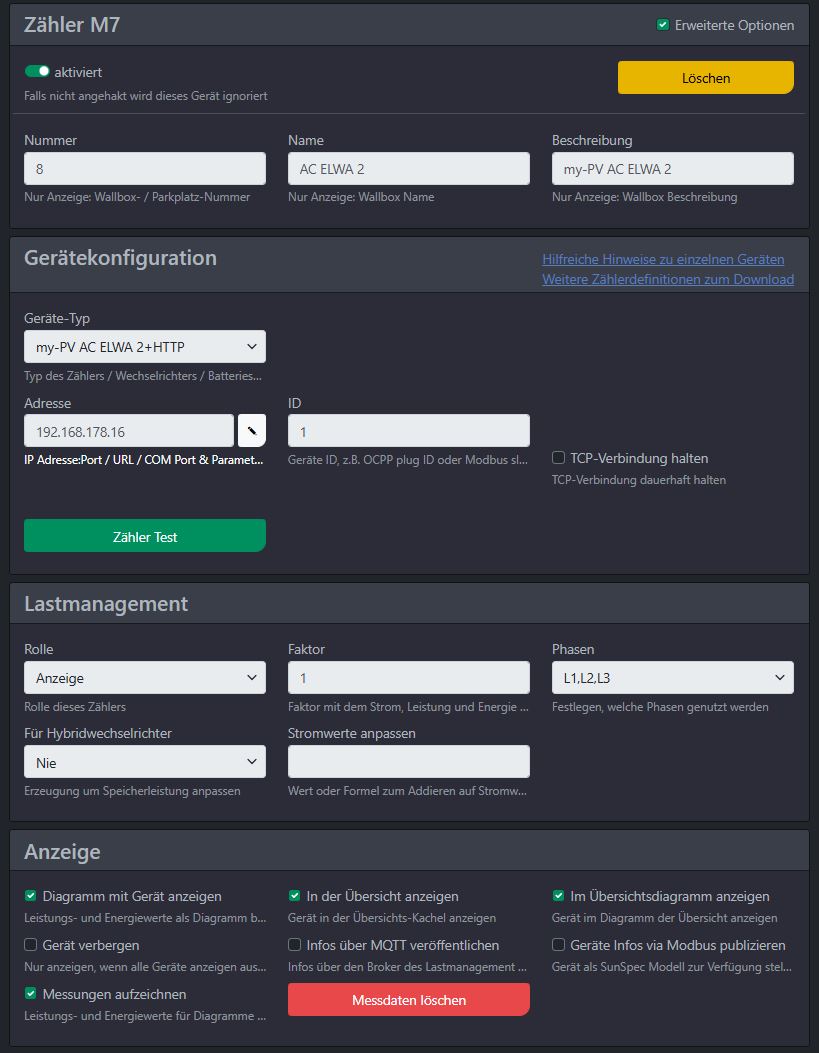
Task: Enable TCP-Verbindung halten checkbox
Action: 558,457
